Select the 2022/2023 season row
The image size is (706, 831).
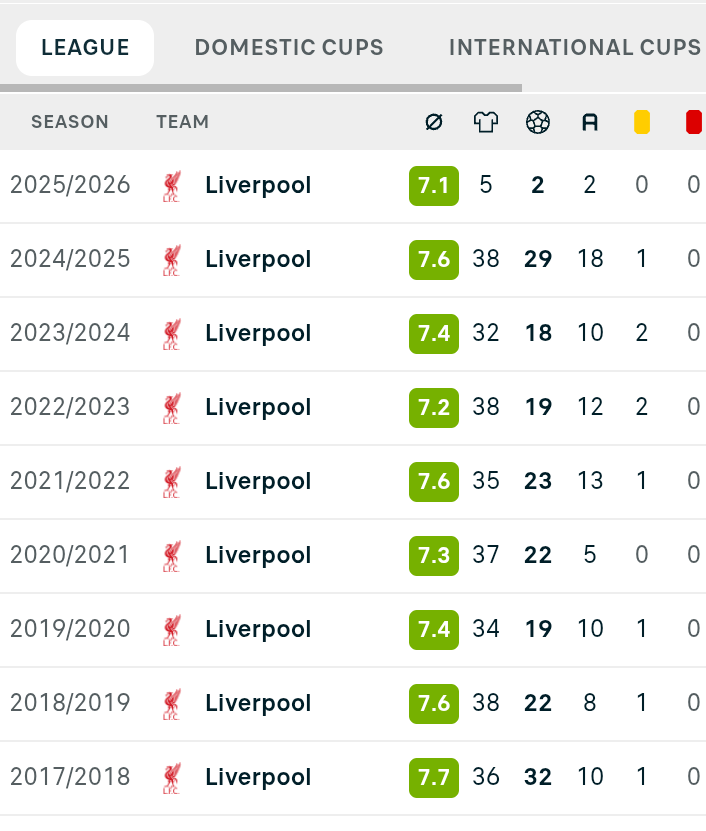click(70, 408)
